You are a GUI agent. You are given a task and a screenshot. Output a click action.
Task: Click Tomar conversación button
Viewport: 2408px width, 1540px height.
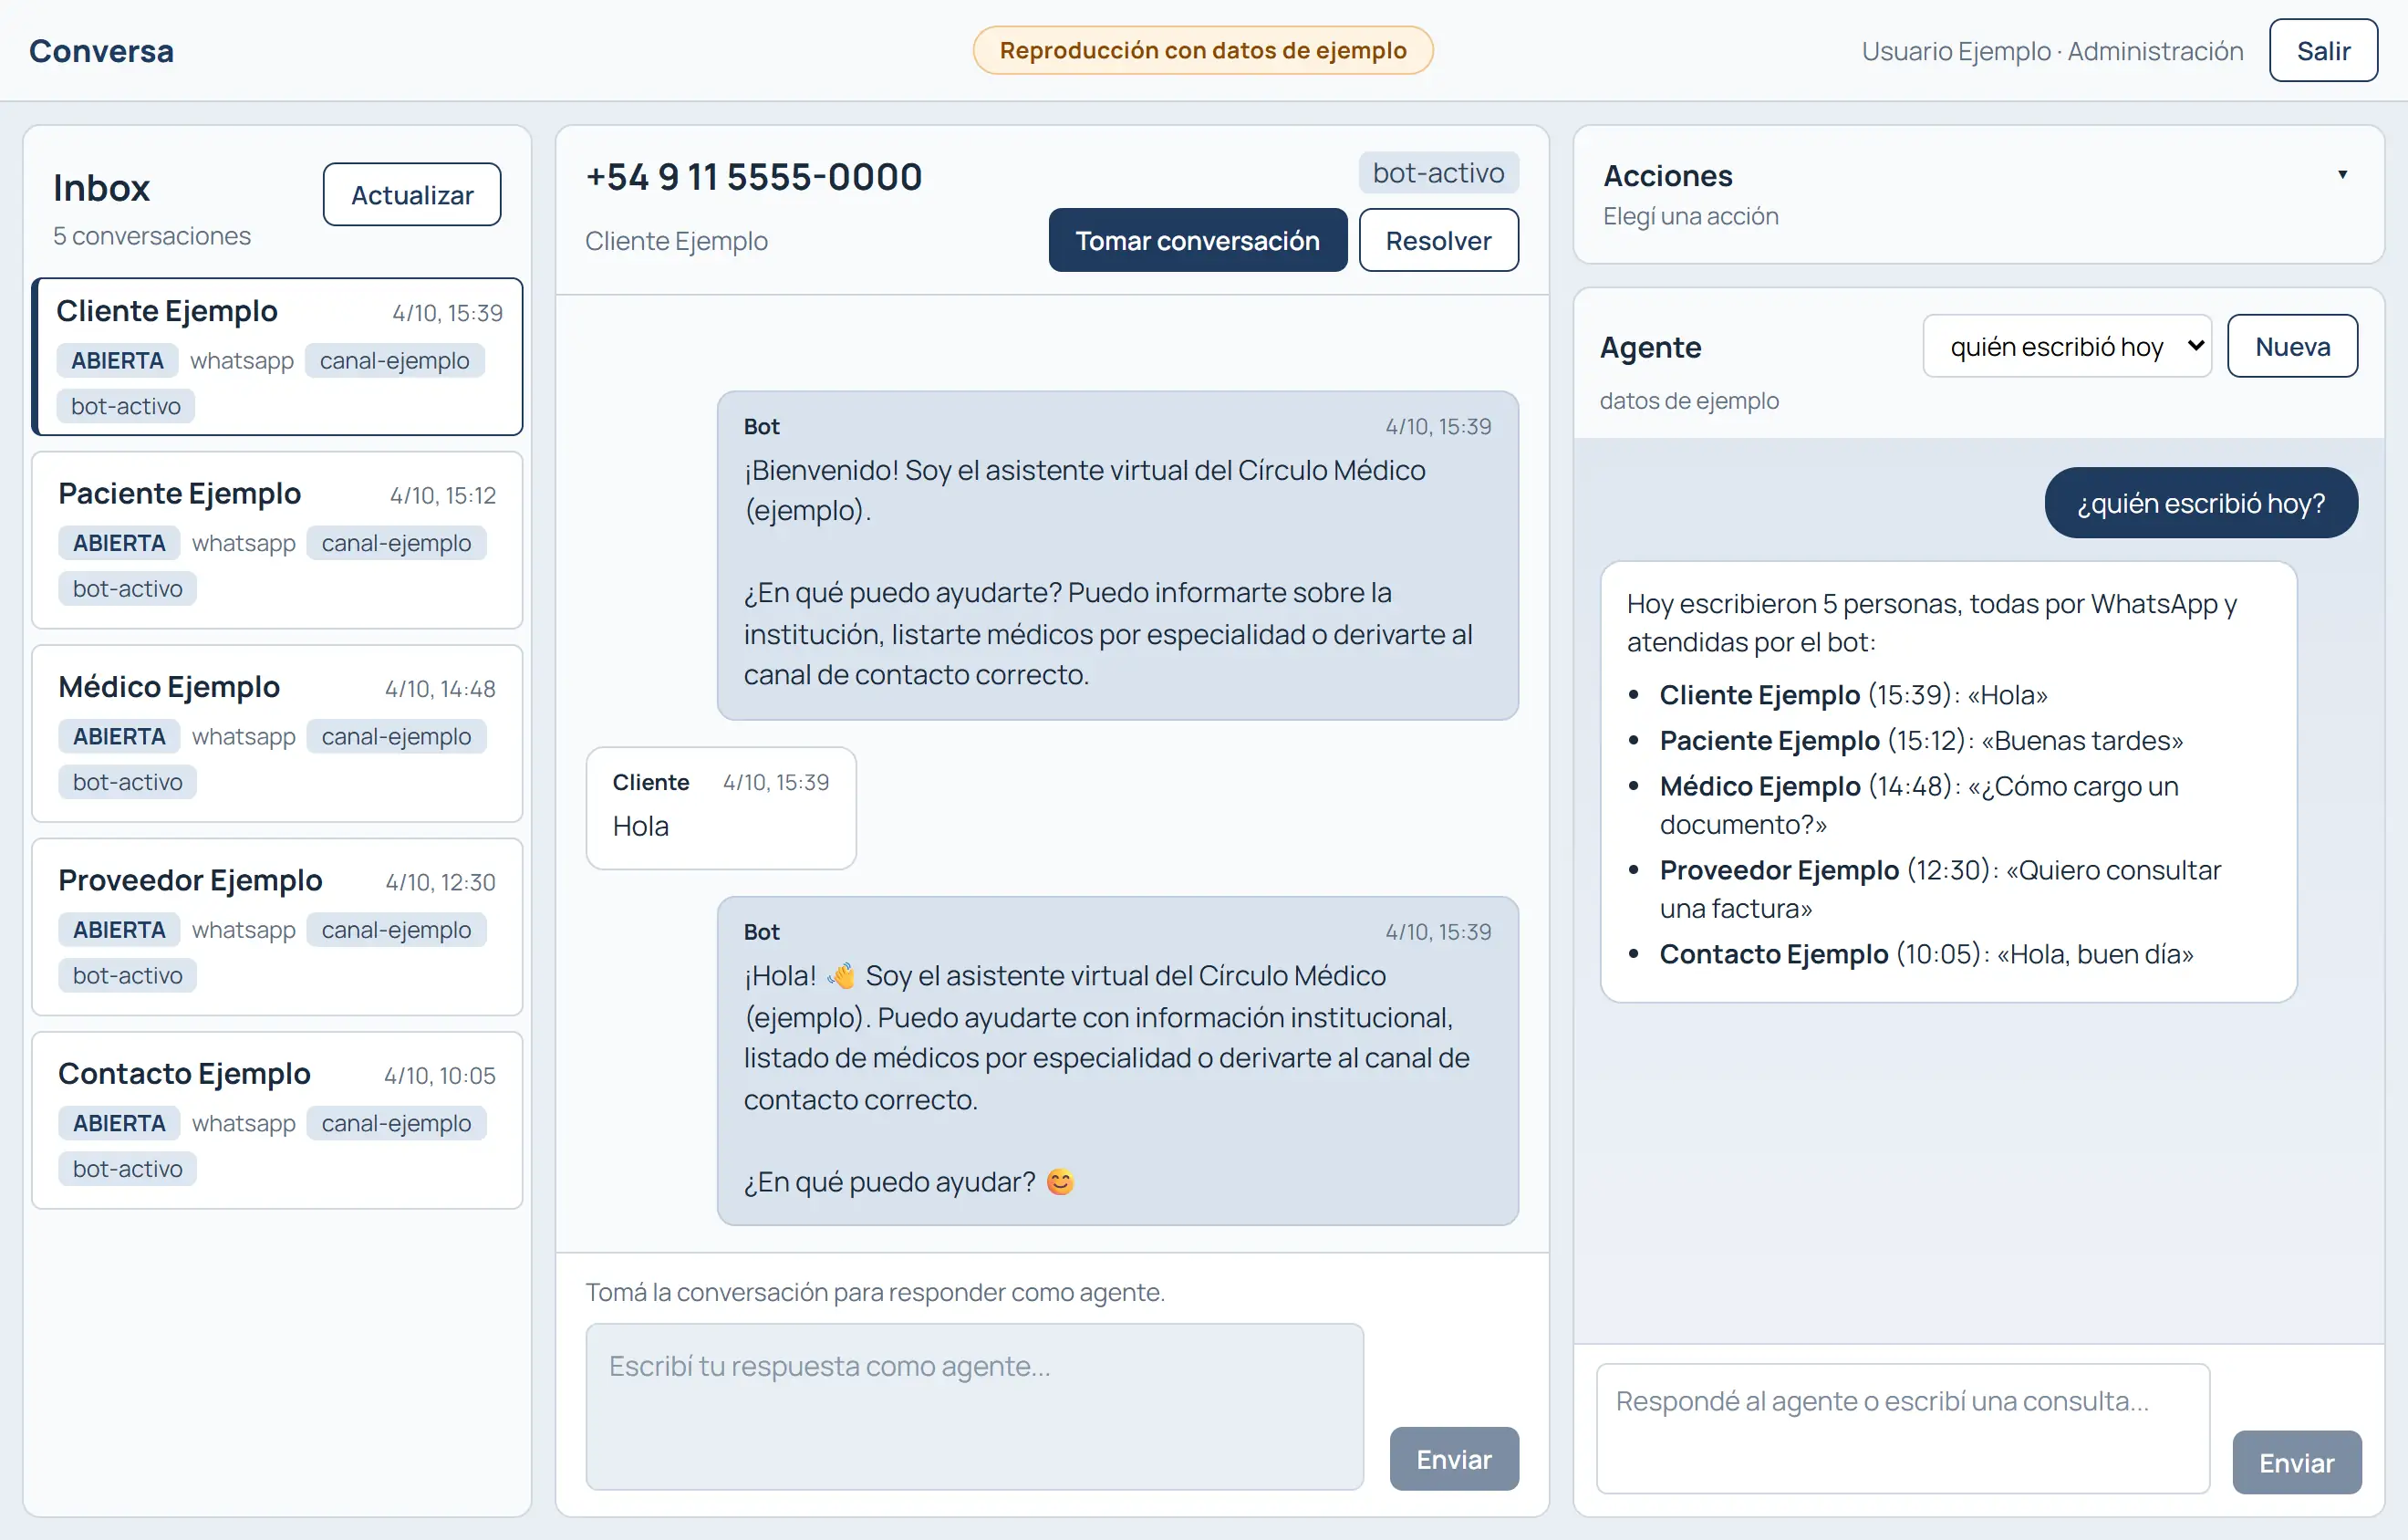coord(1197,240)
